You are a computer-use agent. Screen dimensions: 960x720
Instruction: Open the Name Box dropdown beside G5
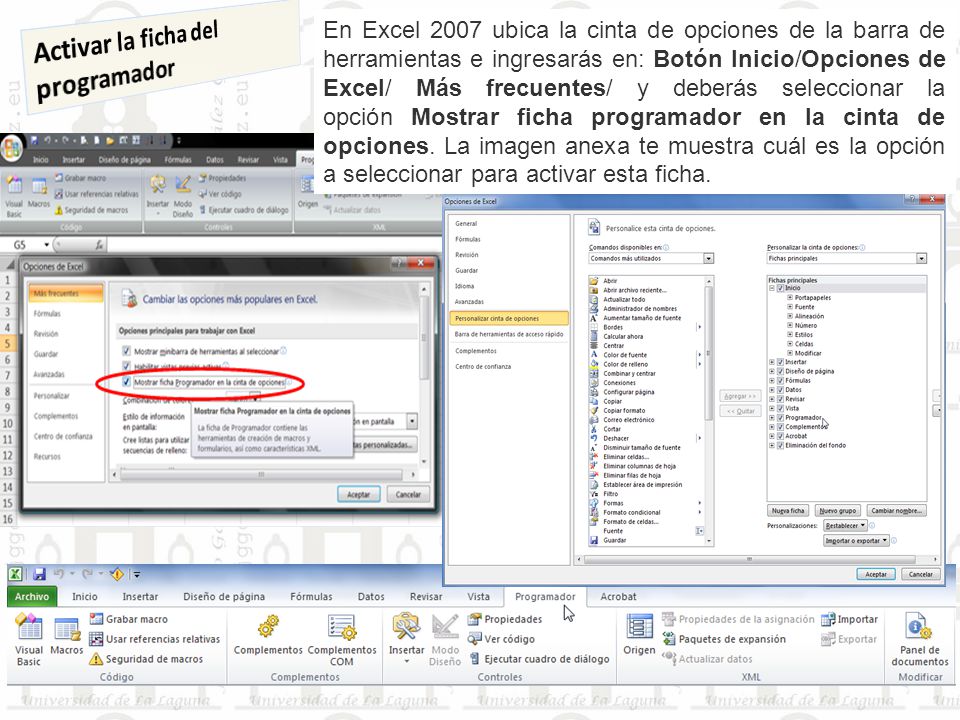47,245
